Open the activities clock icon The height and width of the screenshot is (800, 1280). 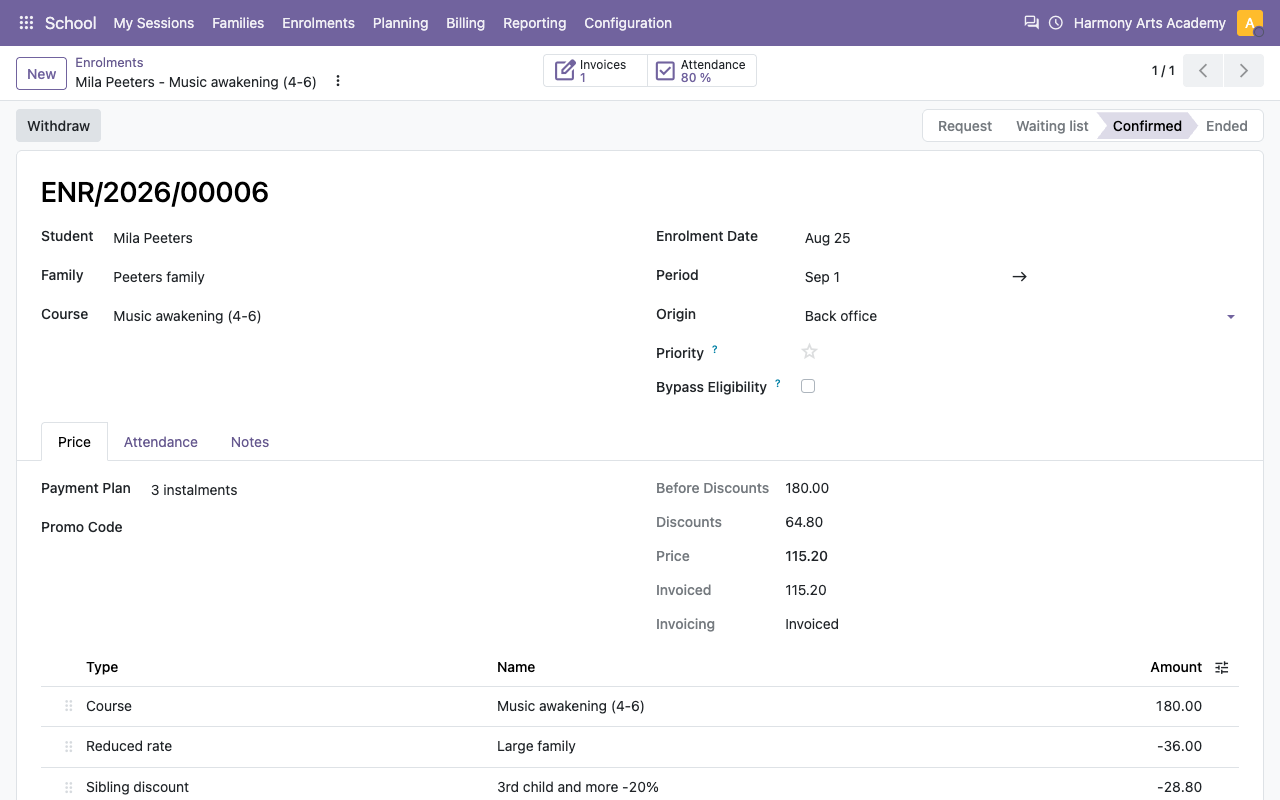[1056, 22]
